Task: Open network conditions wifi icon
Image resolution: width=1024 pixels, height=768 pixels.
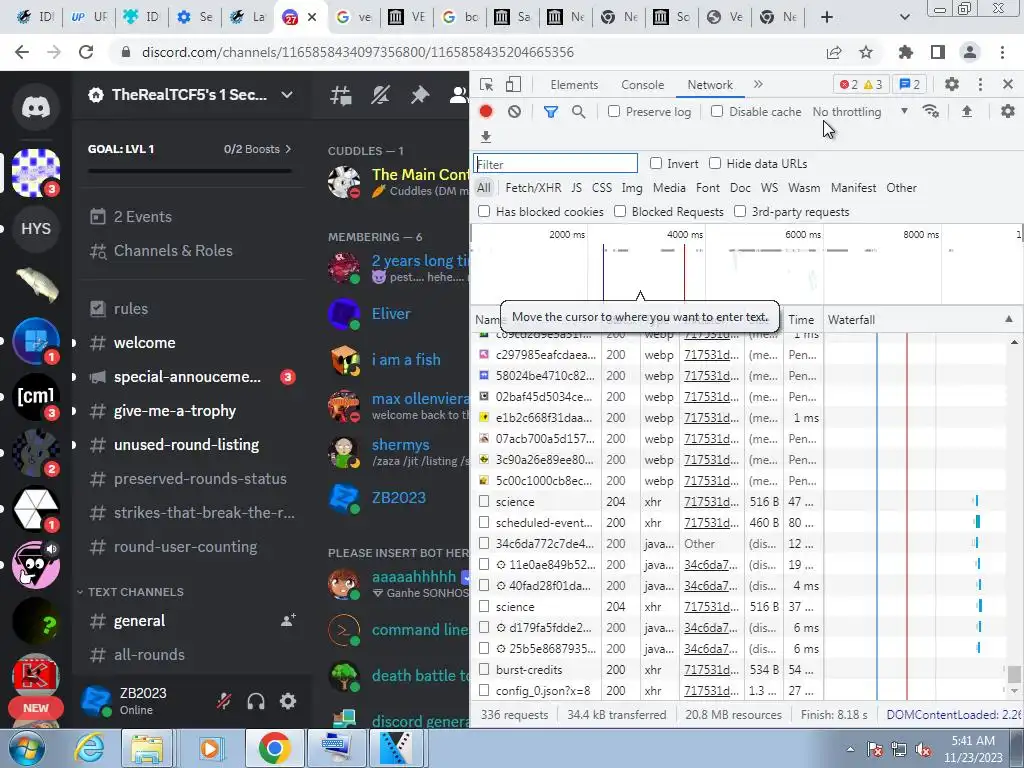Action: point(931,112)
